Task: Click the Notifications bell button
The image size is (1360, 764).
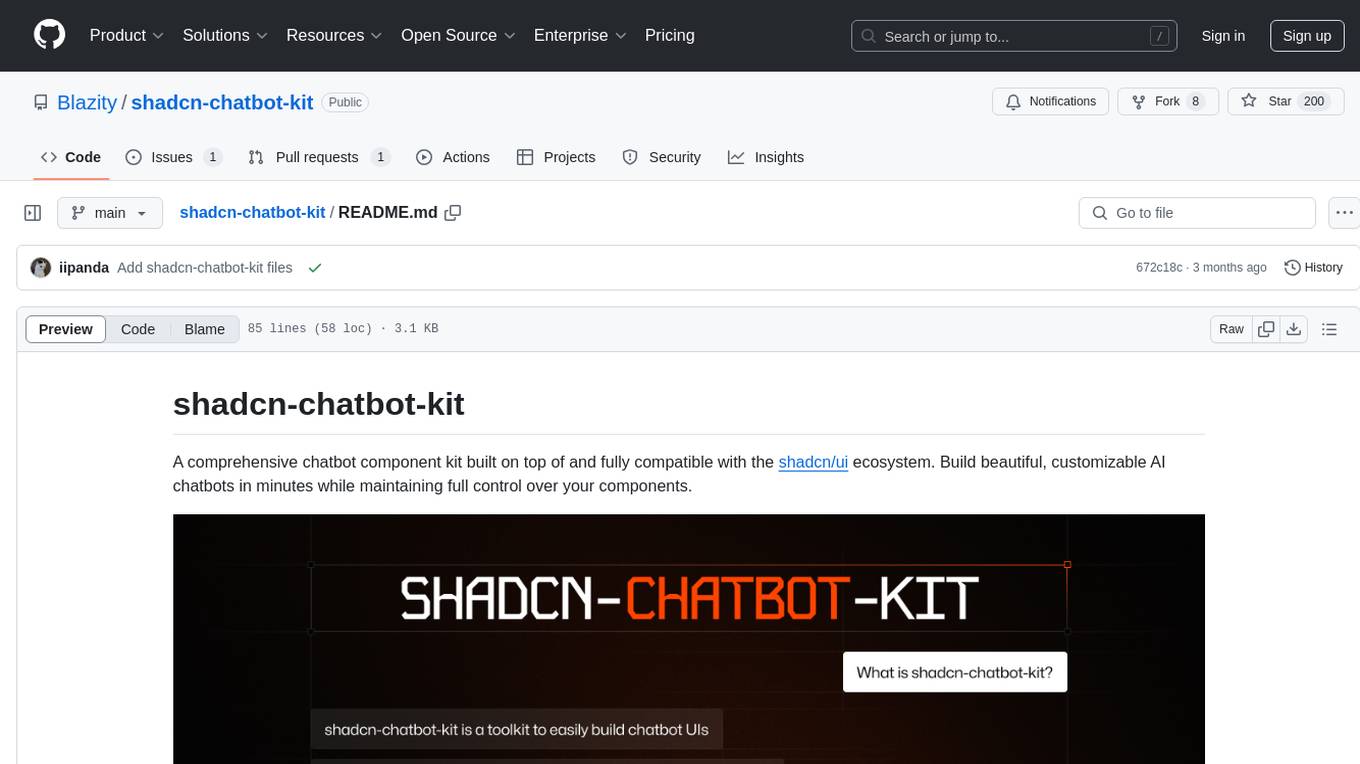Action: [1051, 101]
